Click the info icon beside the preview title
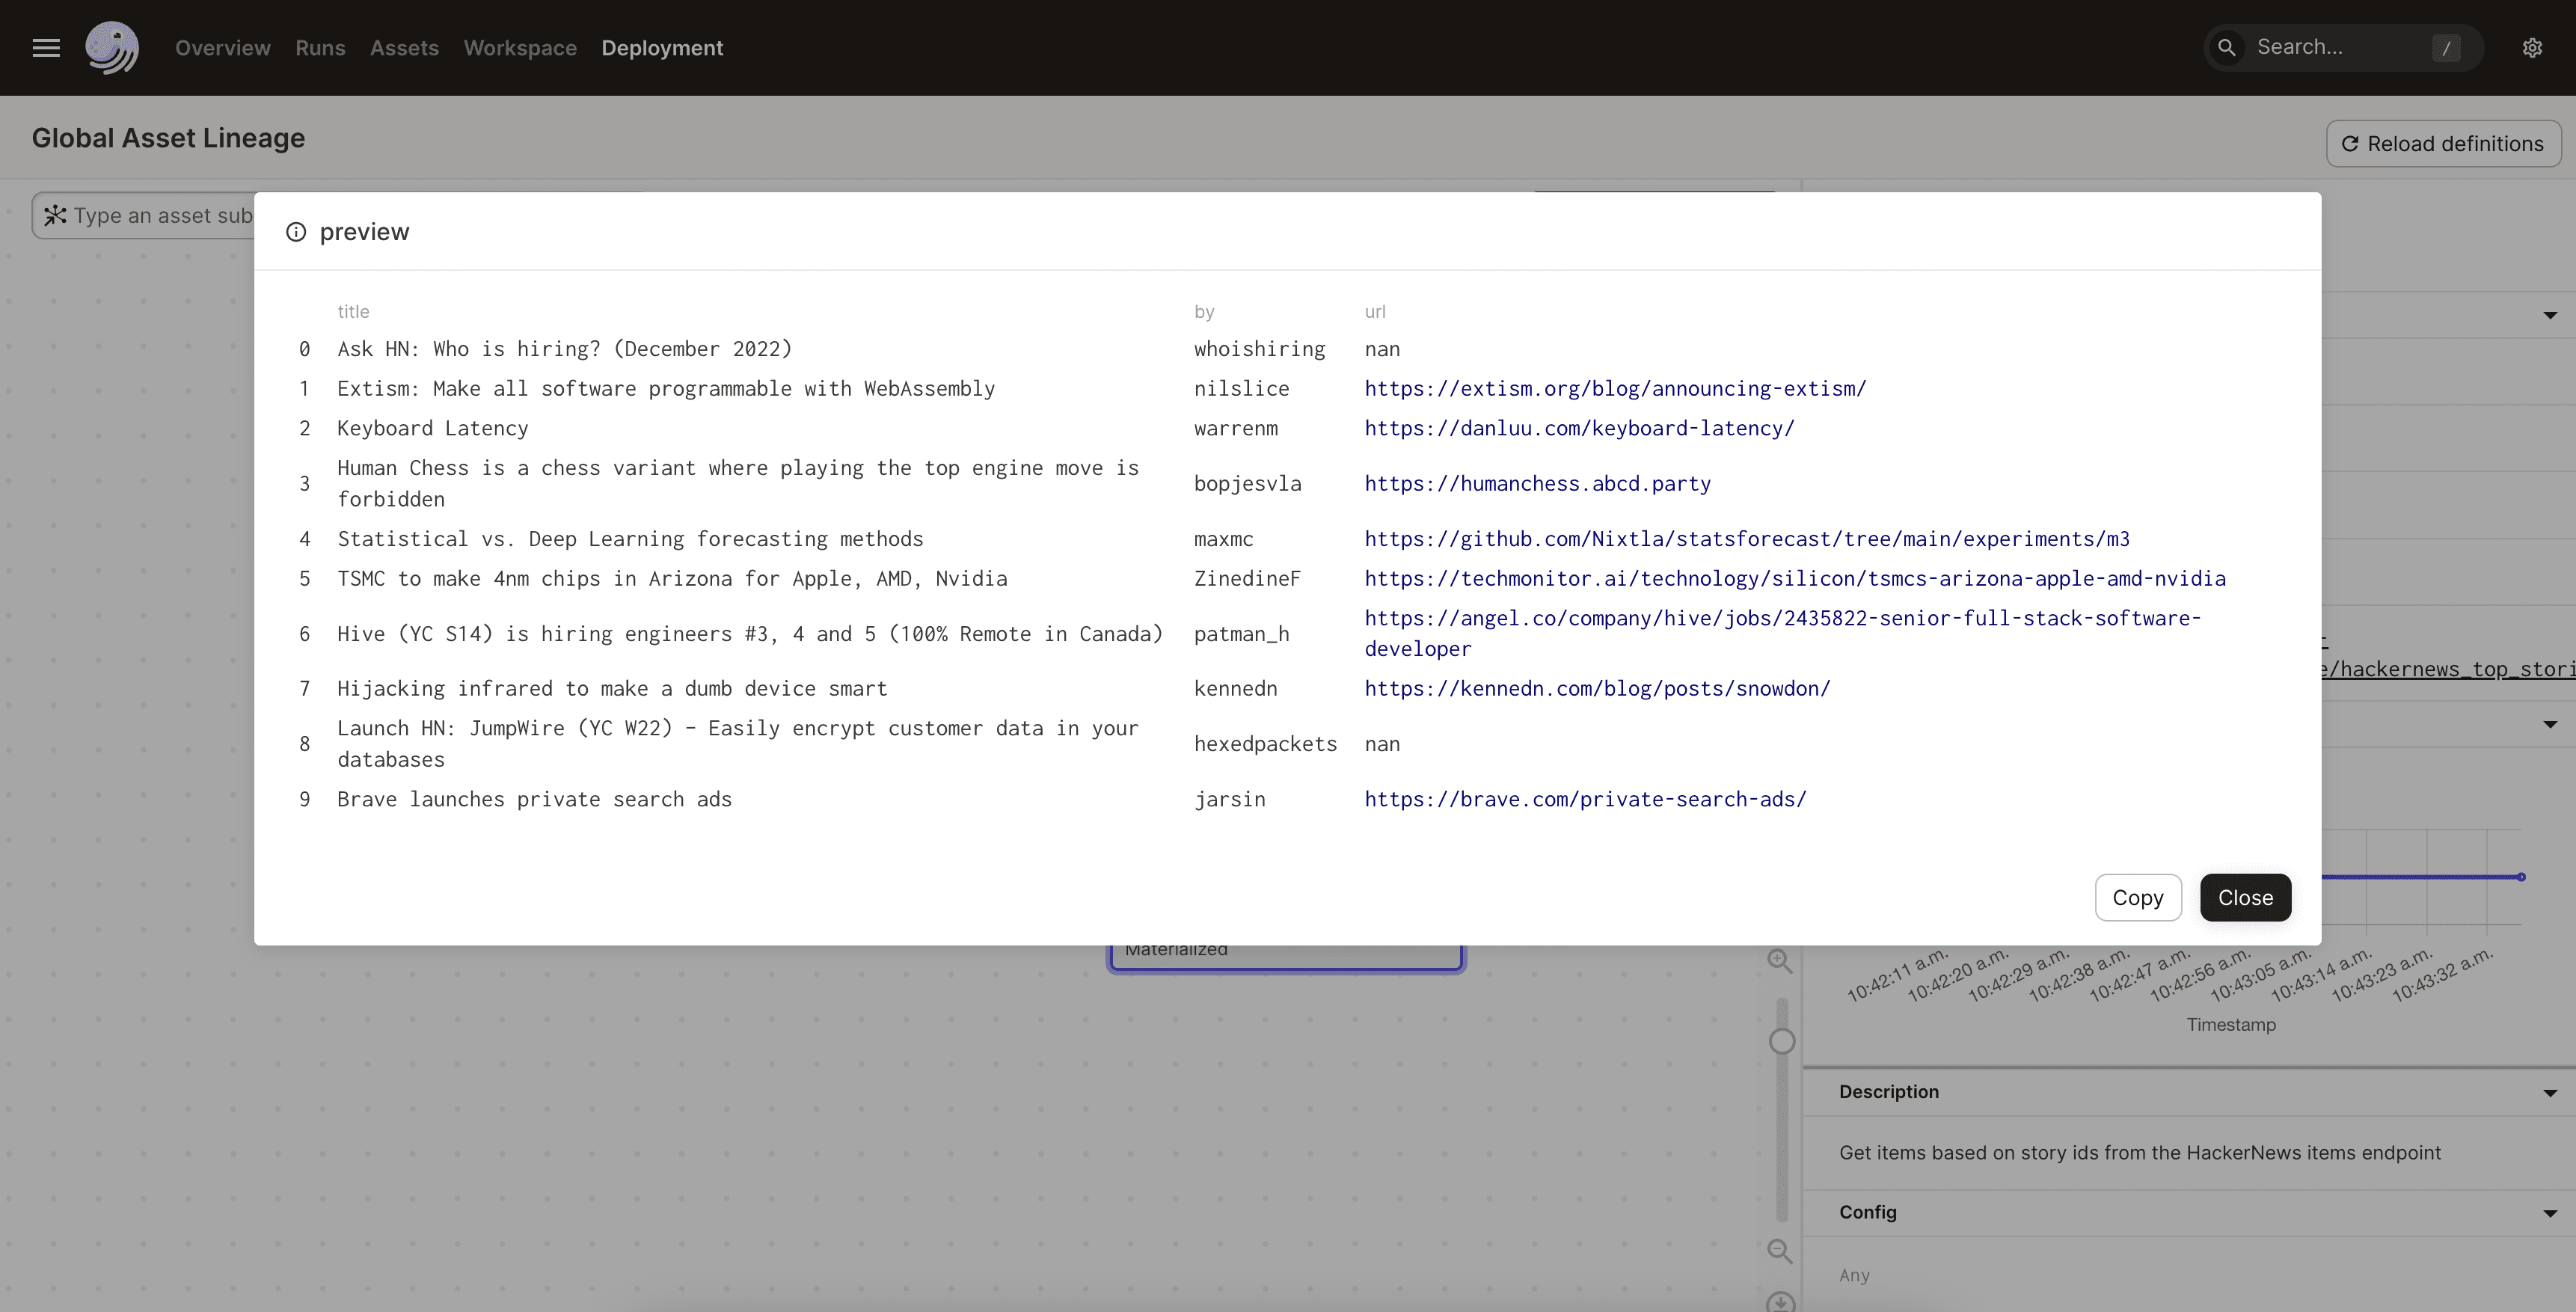The image size is (2576, 1312). coord(296,231)
